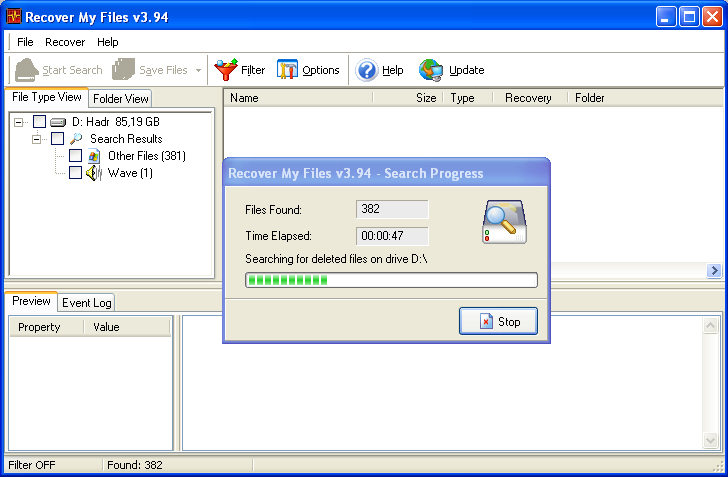
Task: Click the Save Files toolbar icon
Action: point(124,70)
